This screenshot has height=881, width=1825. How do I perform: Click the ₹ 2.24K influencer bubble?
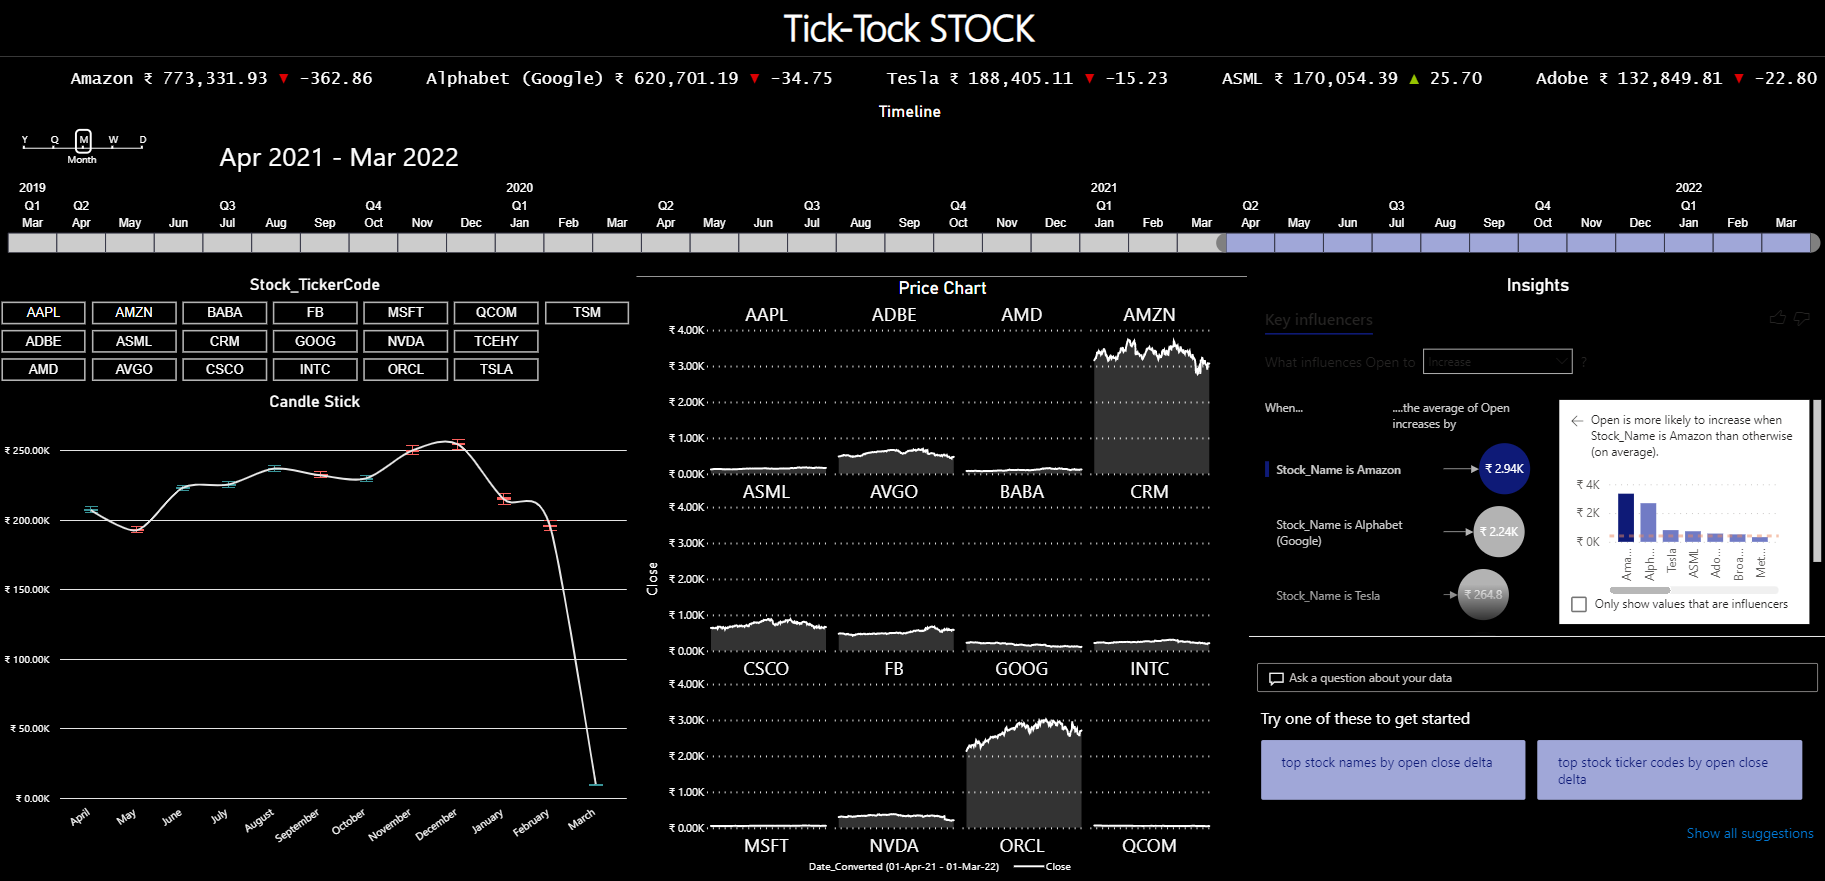[1499, 532]
